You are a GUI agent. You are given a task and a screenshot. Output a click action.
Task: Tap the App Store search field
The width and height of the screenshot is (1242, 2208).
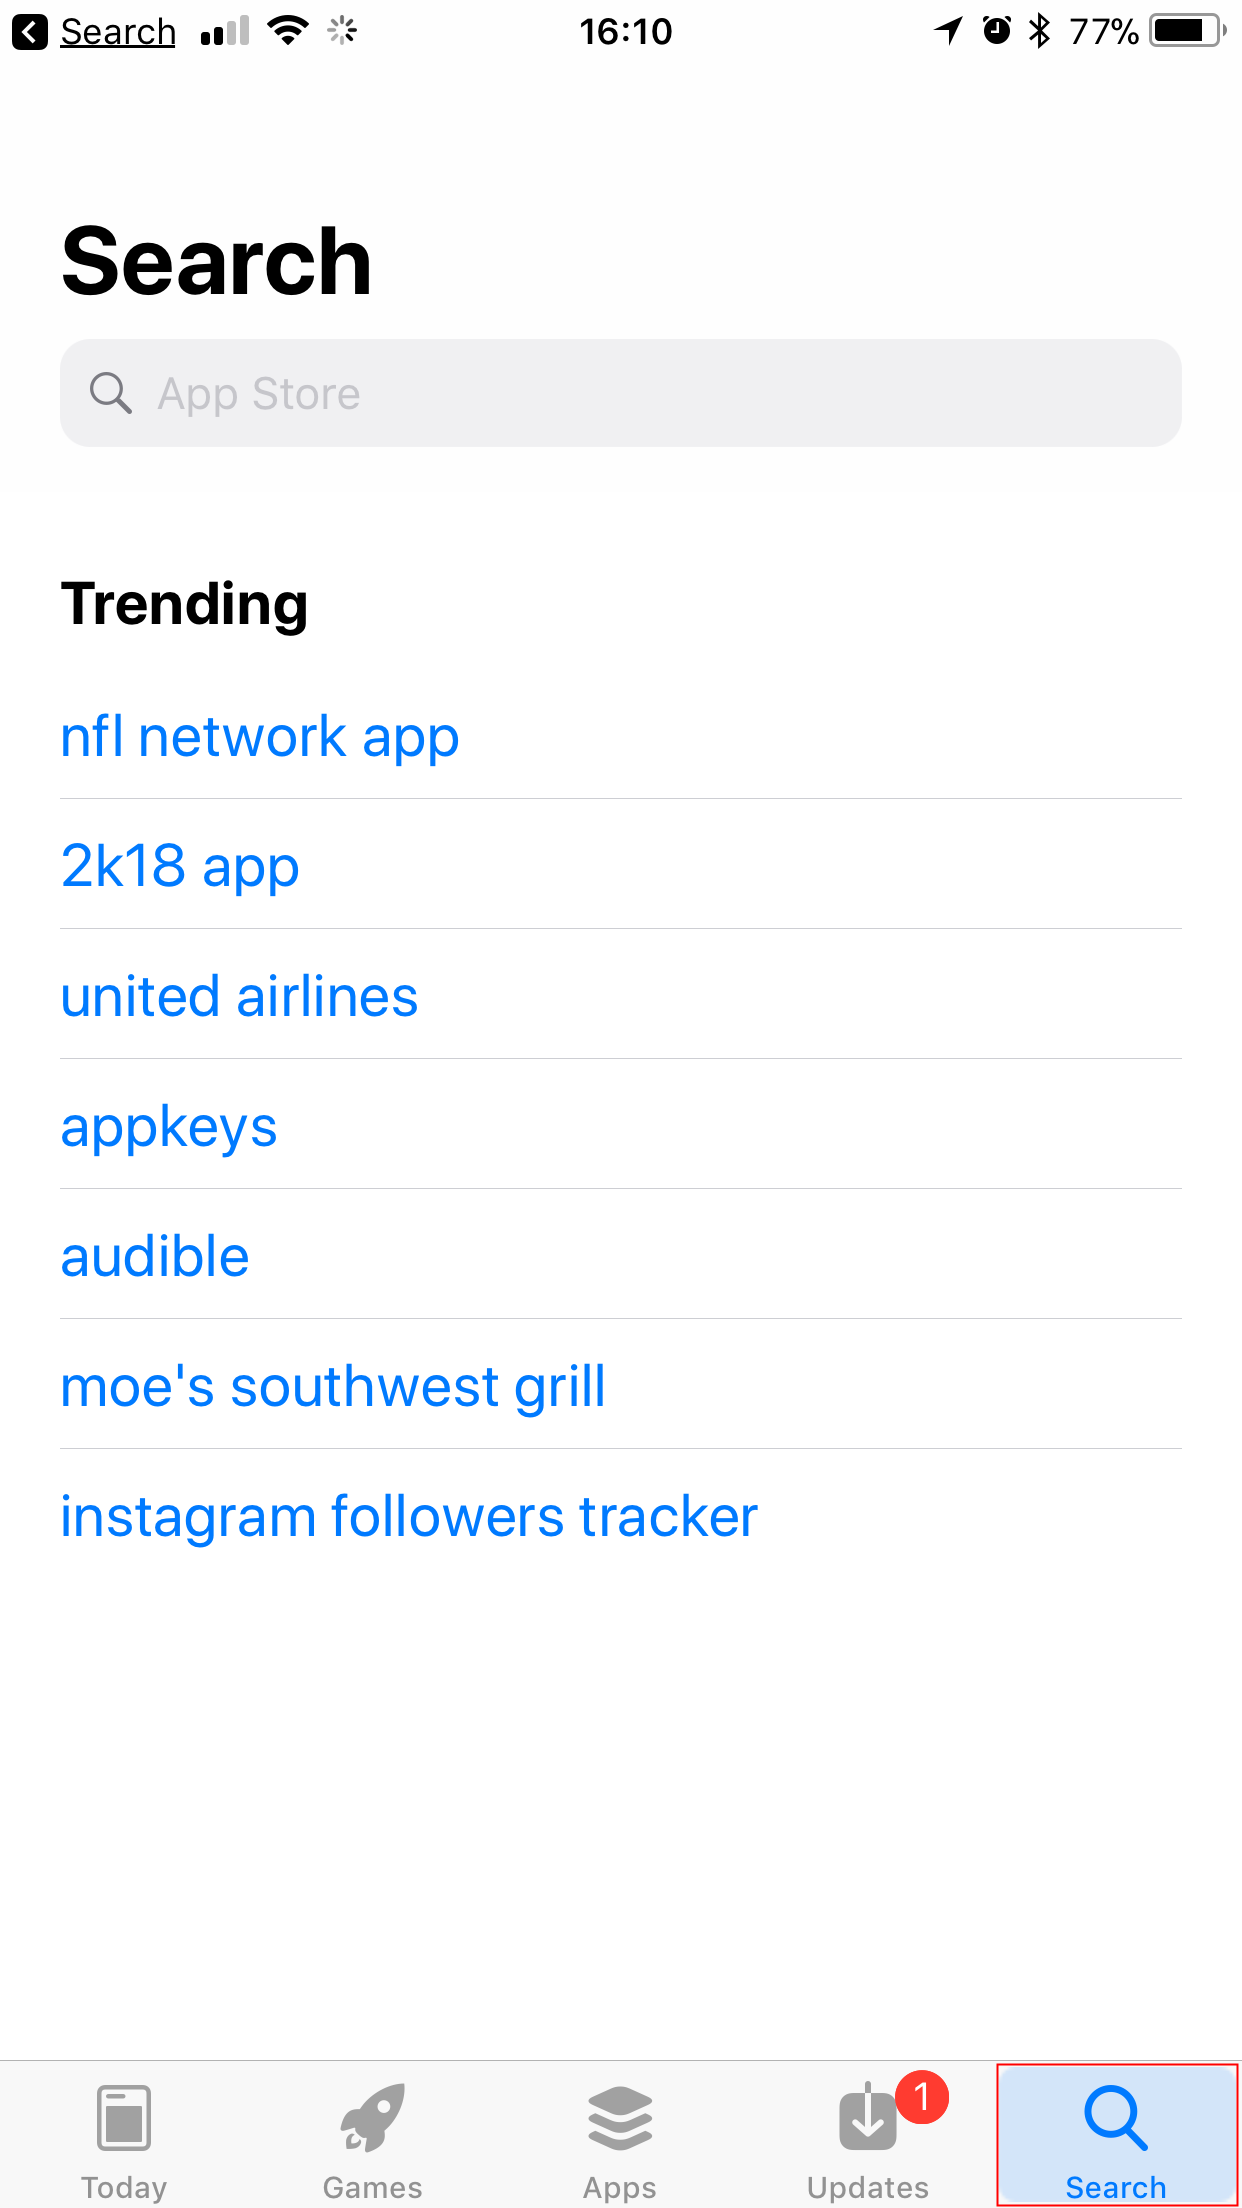click(x=620, y=393)
